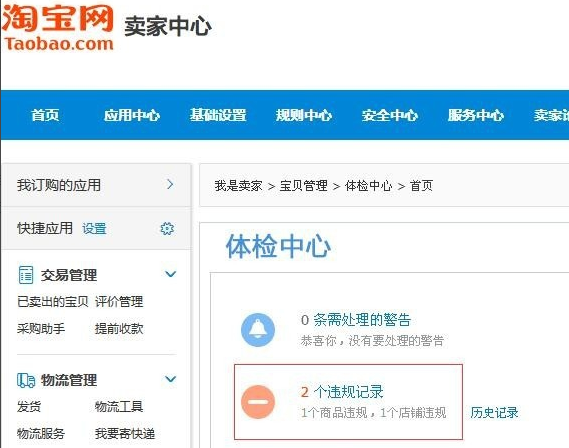
Task: Click 历史记录 link
Action: 494,412
